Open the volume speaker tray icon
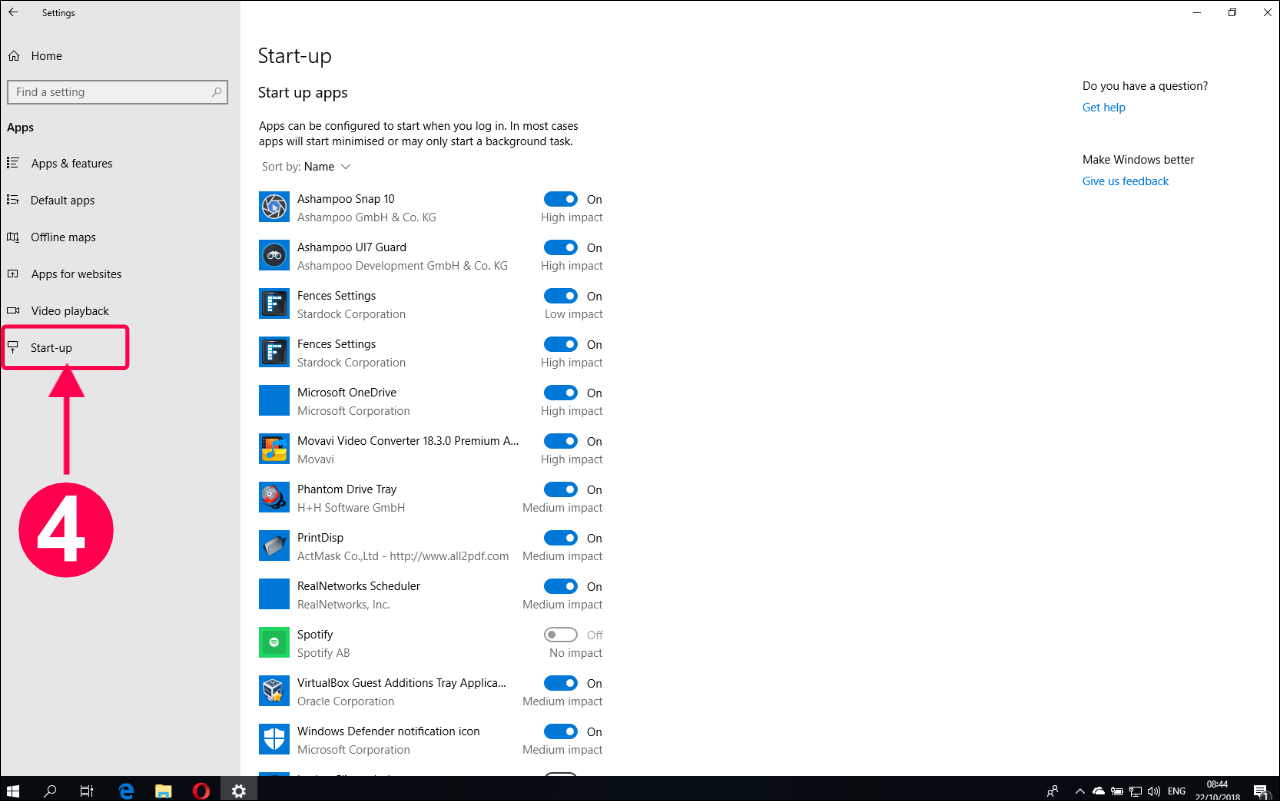The image size is (1280, 801). (x=1155, y=790)
